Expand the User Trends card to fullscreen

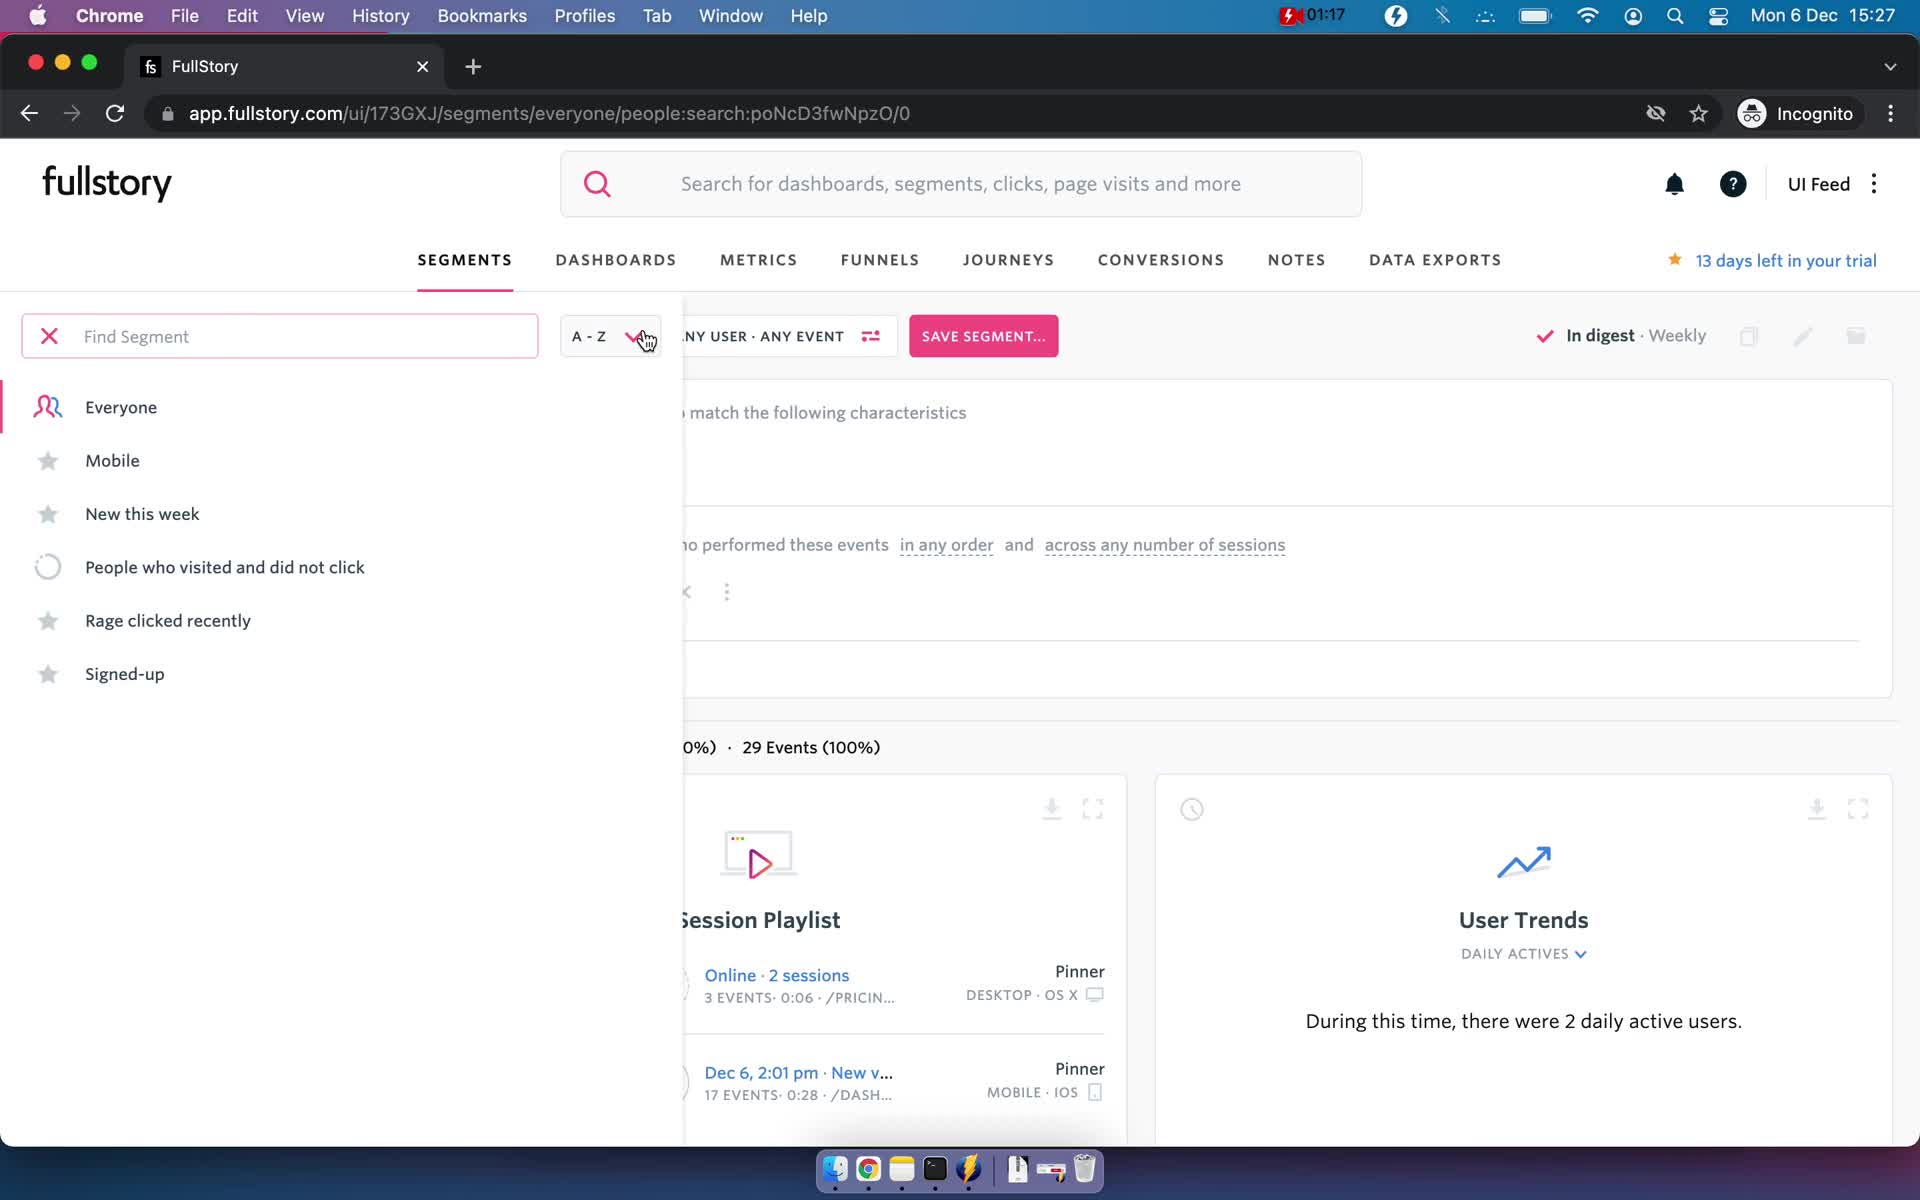pos(1858,809)
